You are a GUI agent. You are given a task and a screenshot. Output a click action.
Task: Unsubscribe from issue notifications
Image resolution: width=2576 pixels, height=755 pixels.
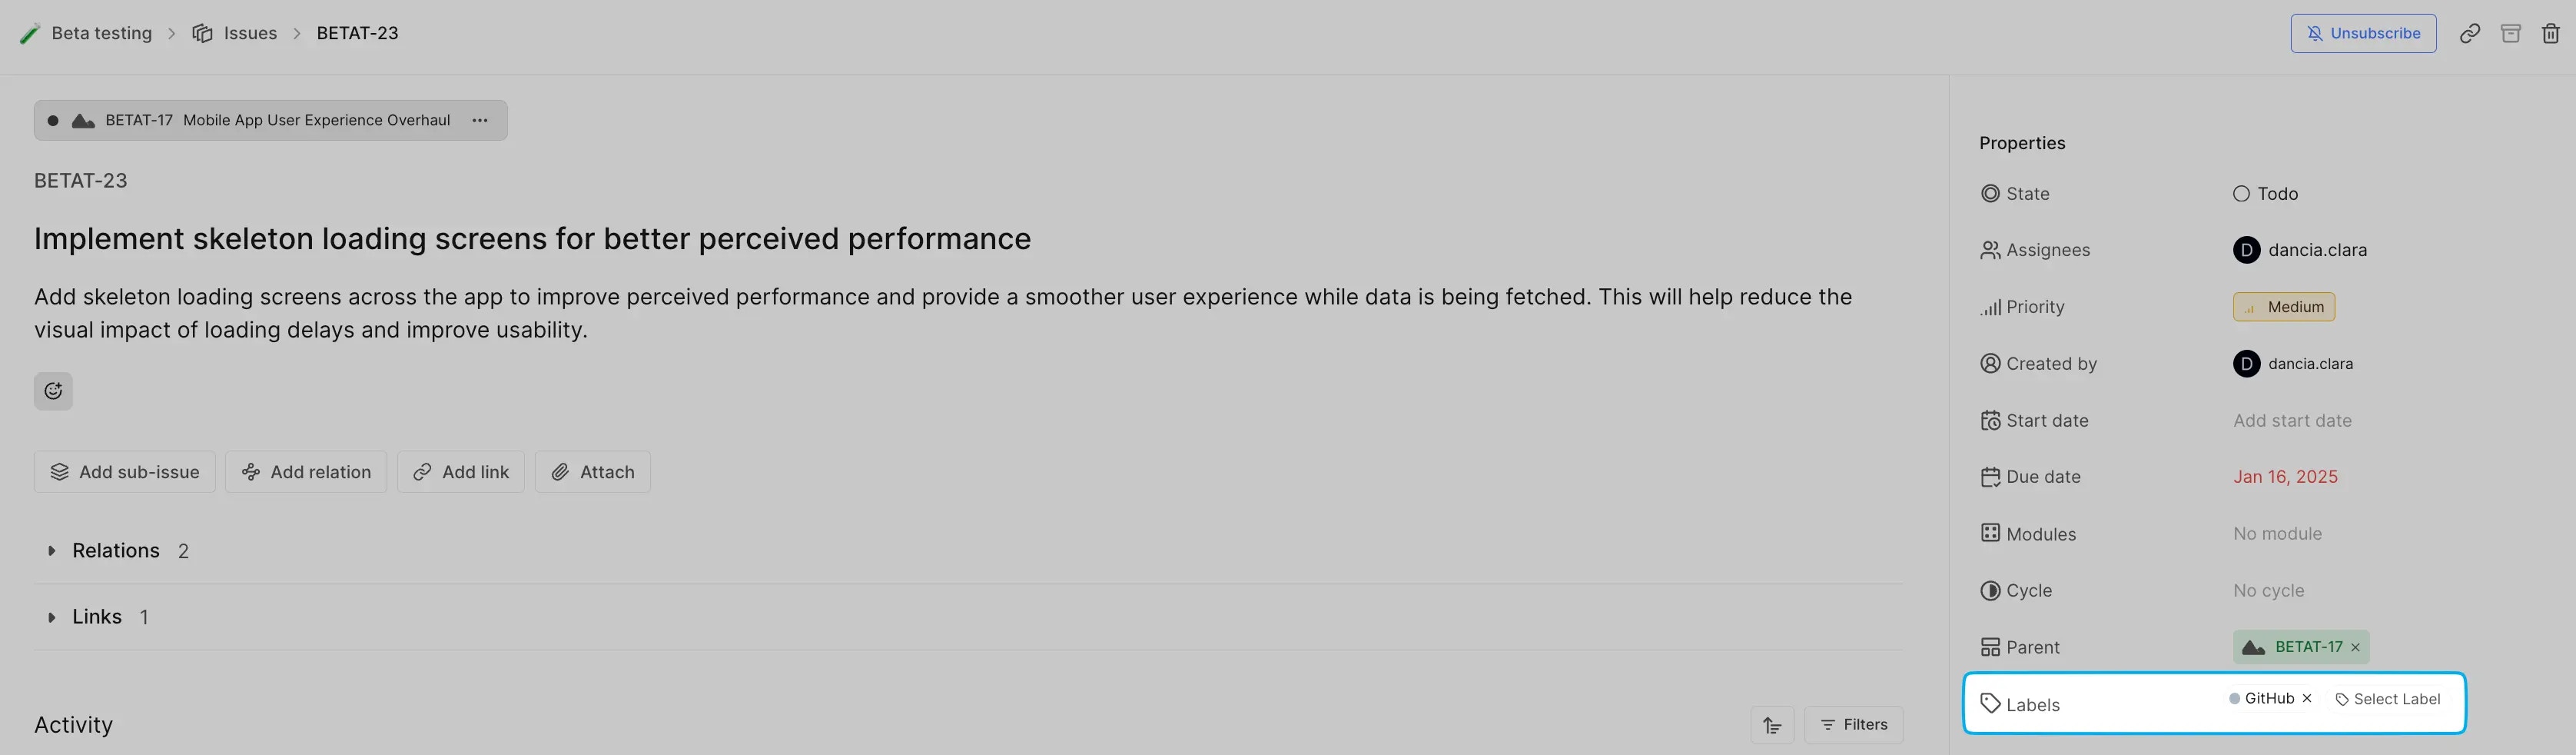[x=2363, y=33]
